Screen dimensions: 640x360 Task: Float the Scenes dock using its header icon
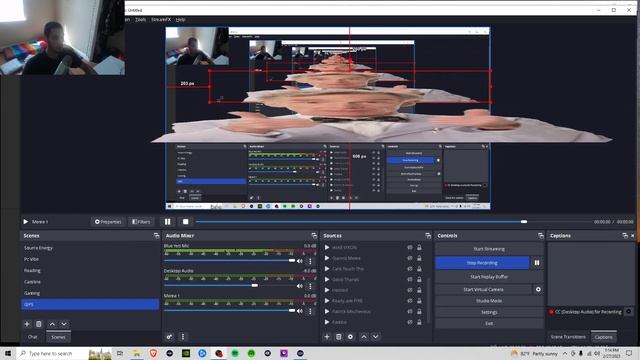coord(156,236)
